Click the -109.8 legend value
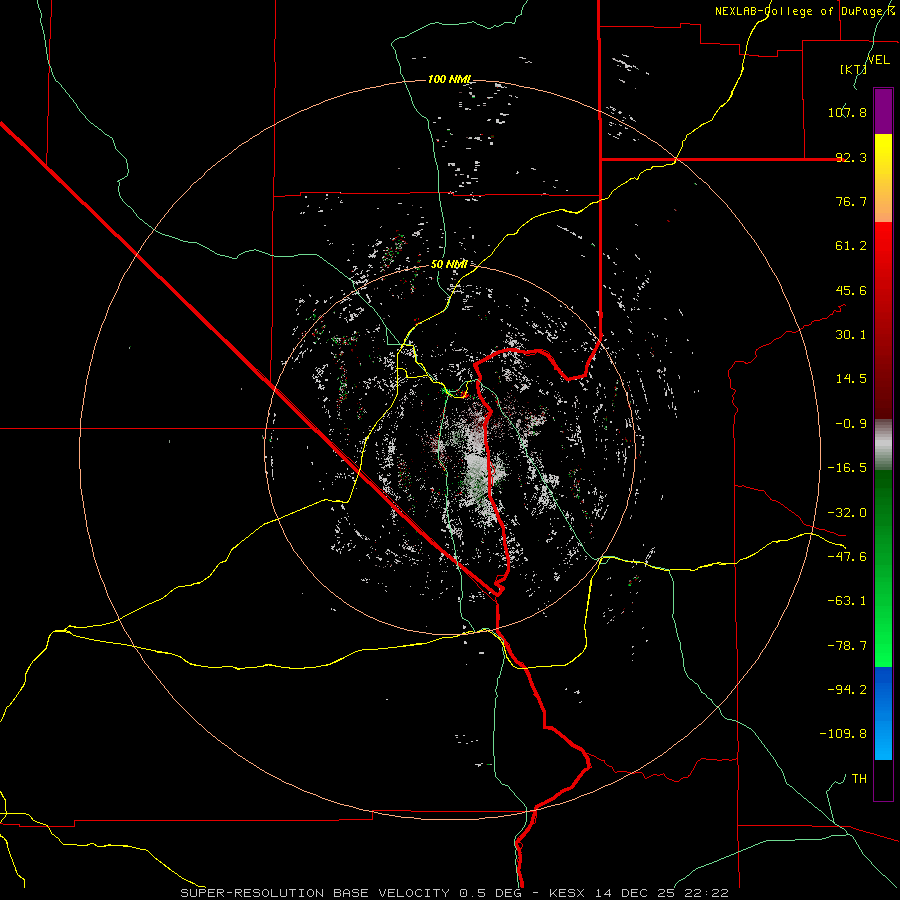This screenshot has width=900, height=900. click(x=843, y=734)
